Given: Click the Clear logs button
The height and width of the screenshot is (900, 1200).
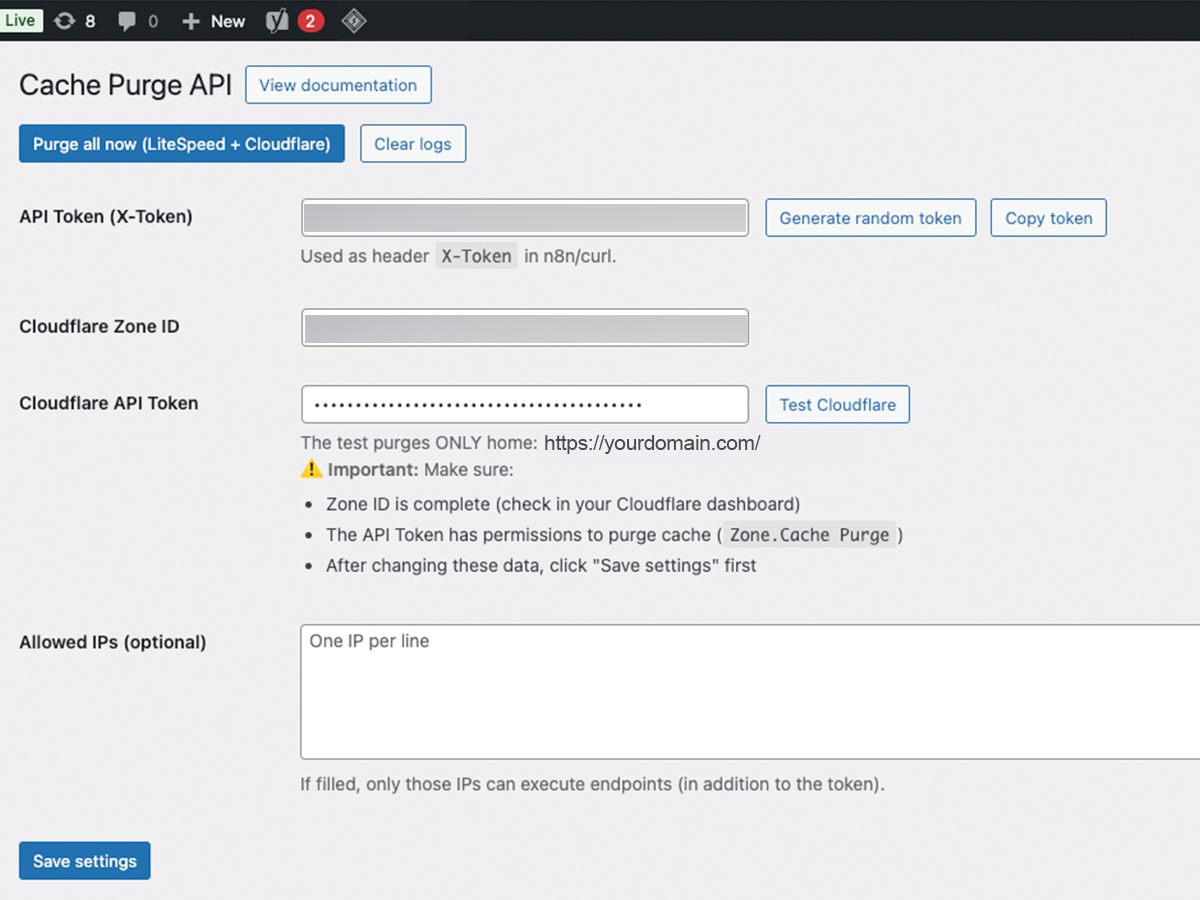Looking at the screenshot, I should tap(412, 144).
